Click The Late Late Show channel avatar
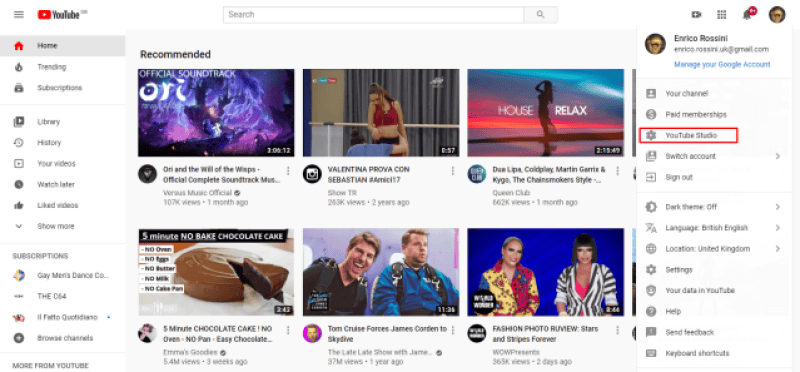 (x=312, y=333)
